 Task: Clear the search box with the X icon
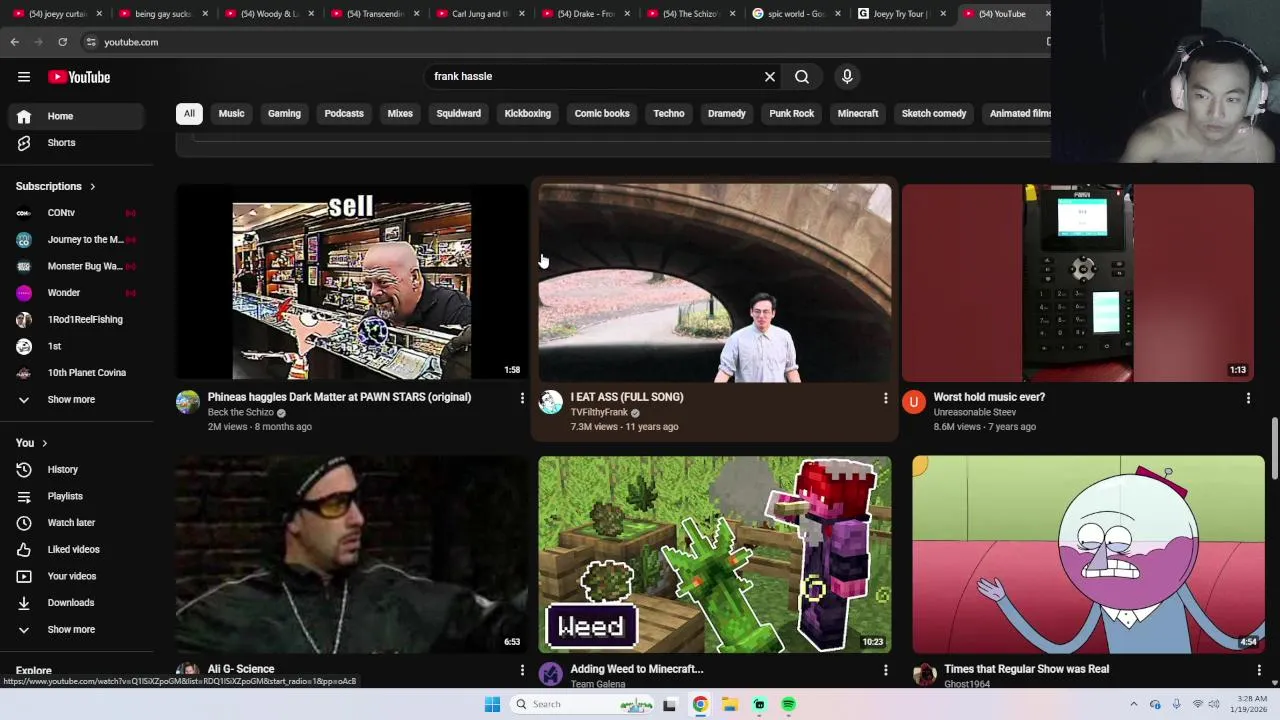[x=770, y=76]
